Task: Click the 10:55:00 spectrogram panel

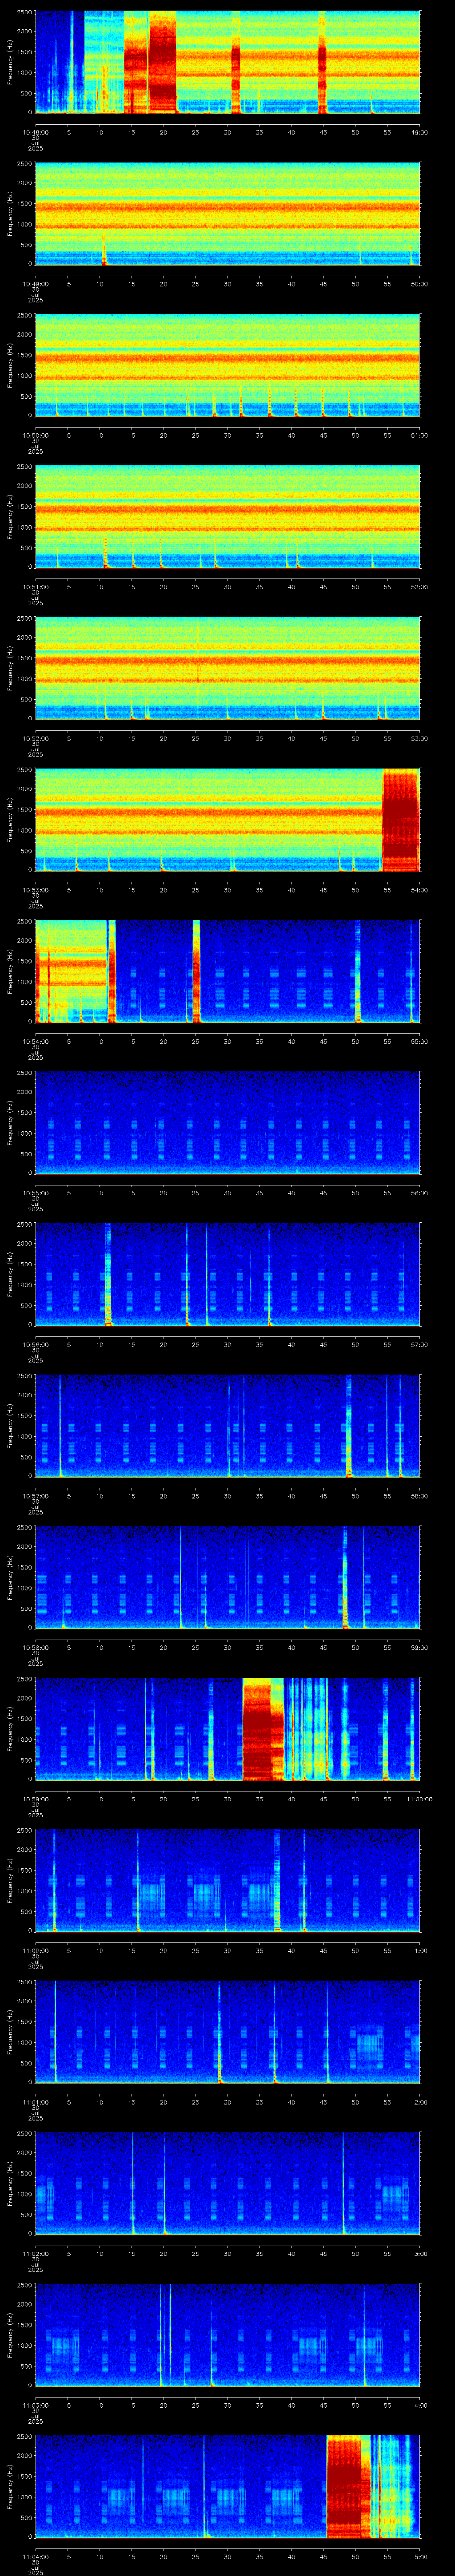Action: (x=228, y=1123)
